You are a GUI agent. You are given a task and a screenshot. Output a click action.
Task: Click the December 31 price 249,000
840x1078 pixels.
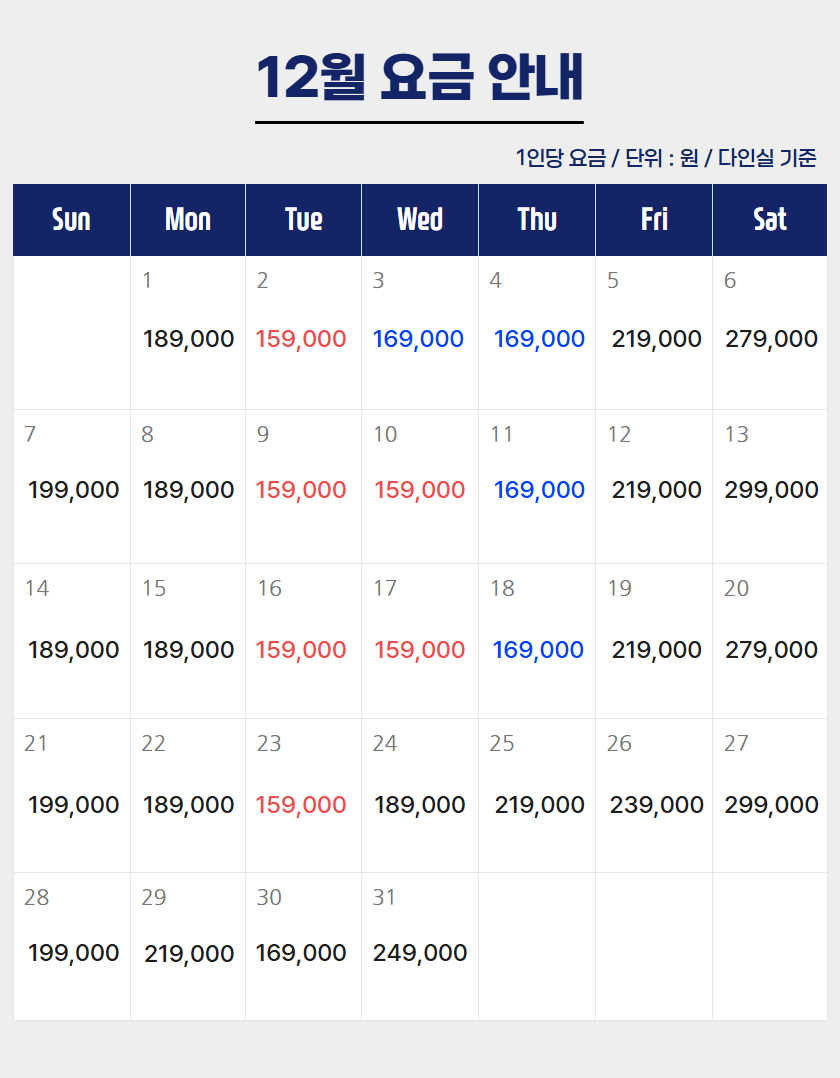pos(420,953)
